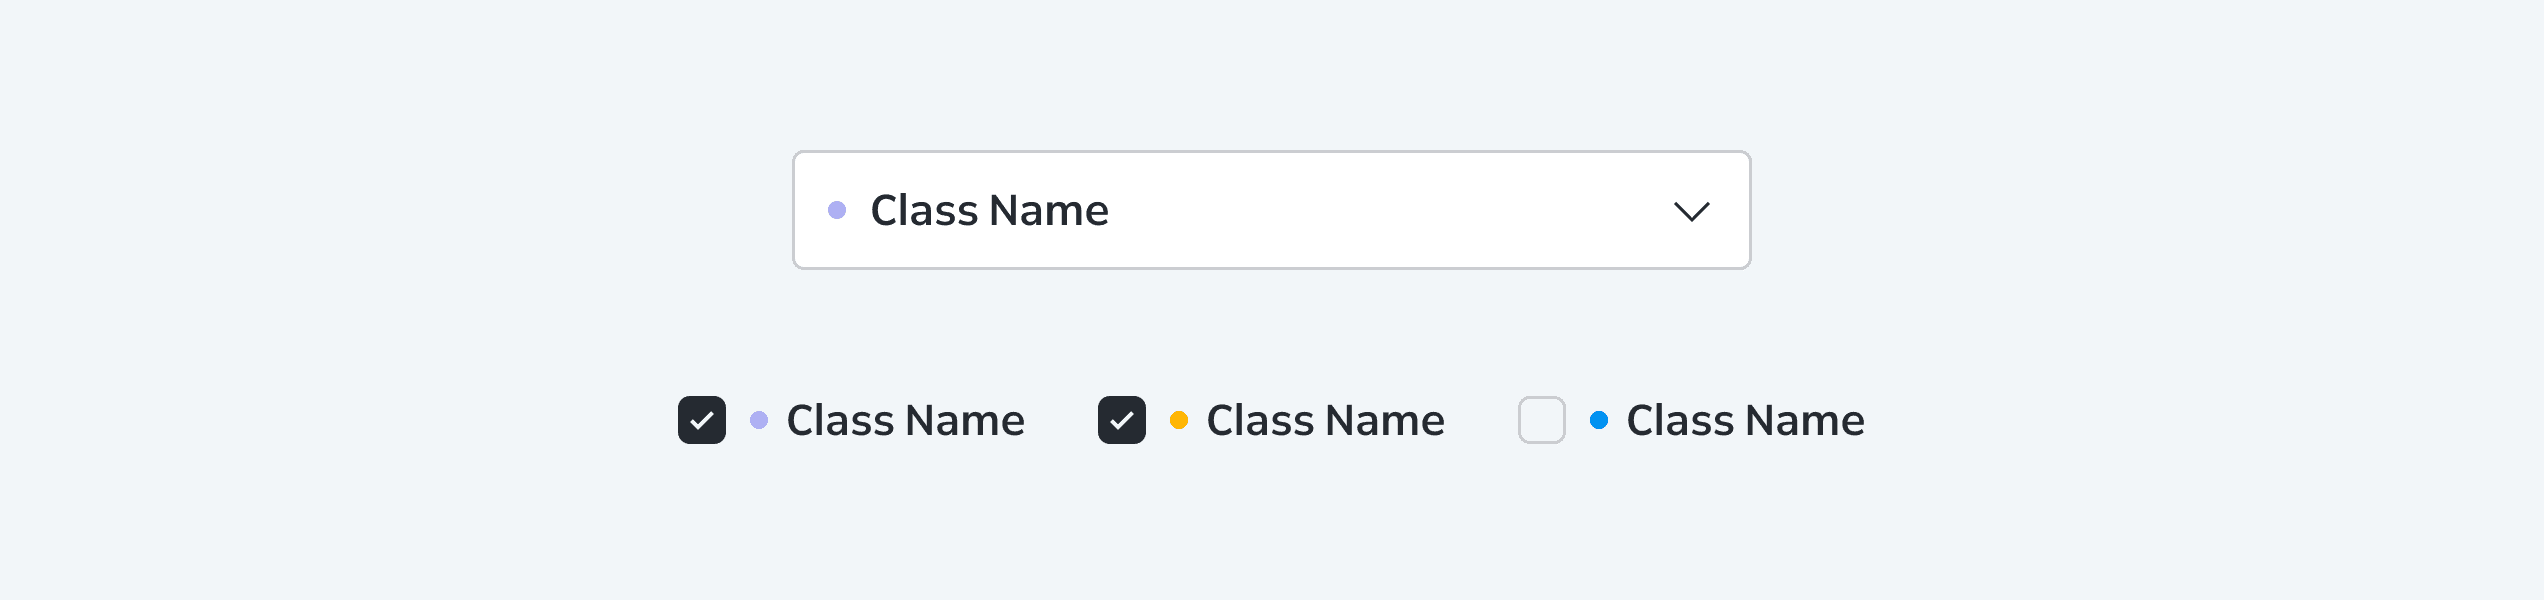2544x600 pixels.
Task: Expand the dropdown using its down arrow
Action: [1692, 211]
